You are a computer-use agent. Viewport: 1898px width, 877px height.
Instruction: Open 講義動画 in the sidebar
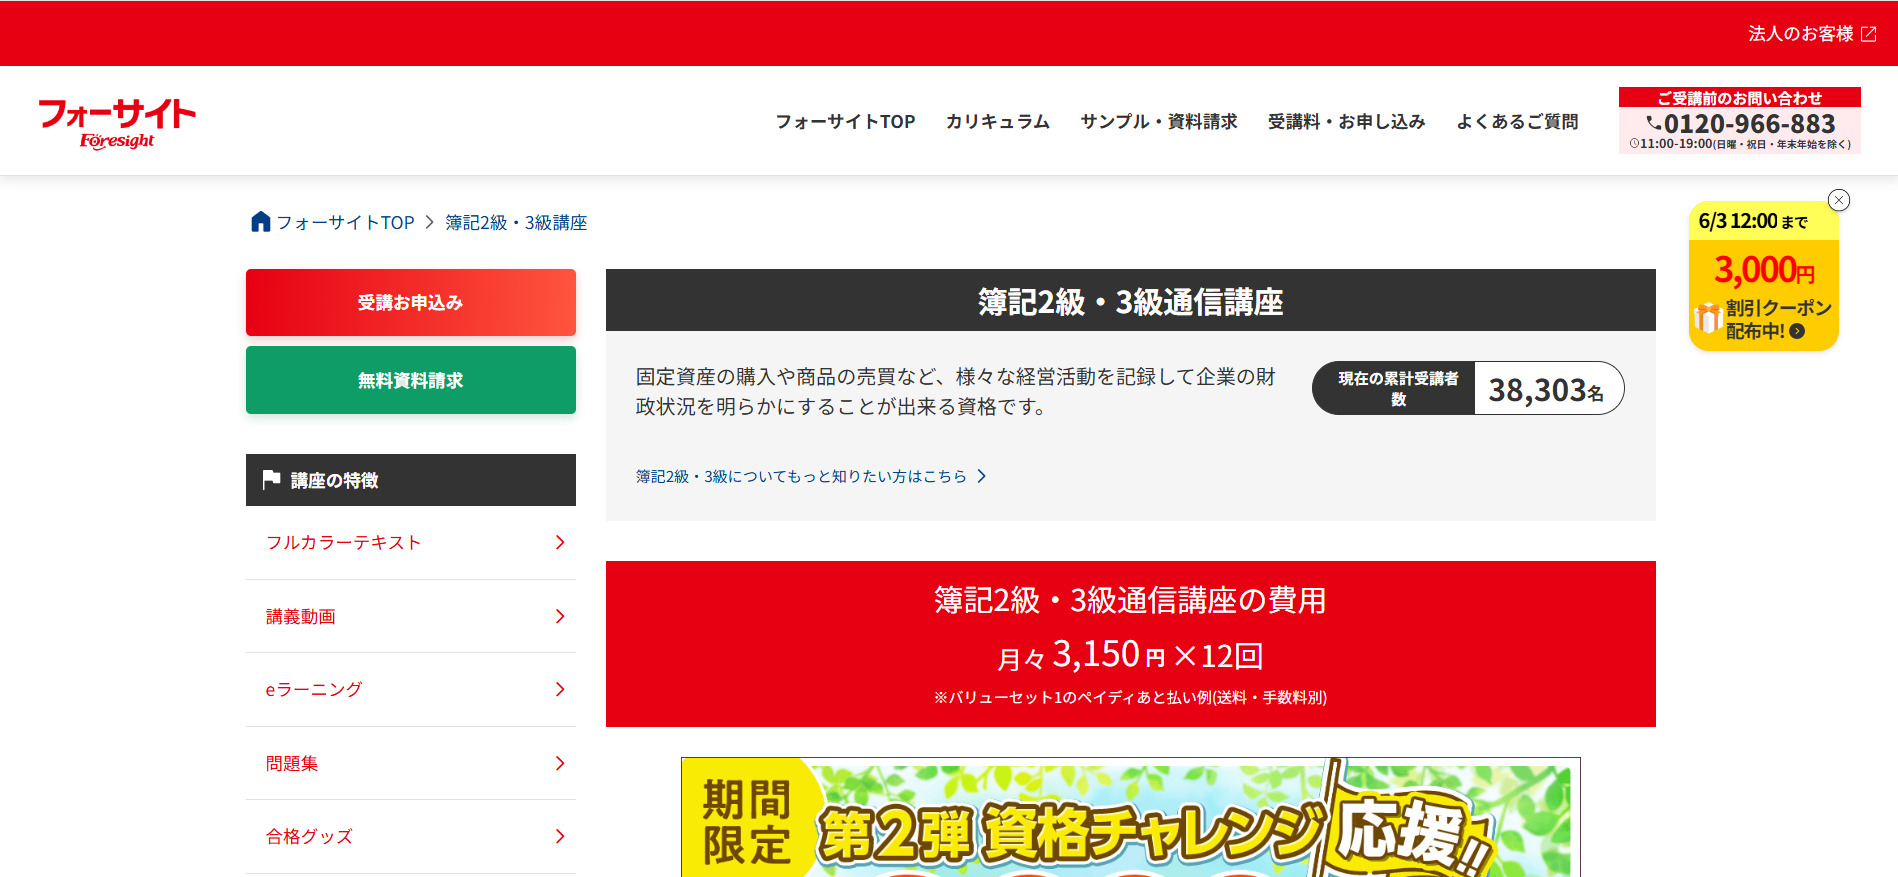click(x=411, y=616)
